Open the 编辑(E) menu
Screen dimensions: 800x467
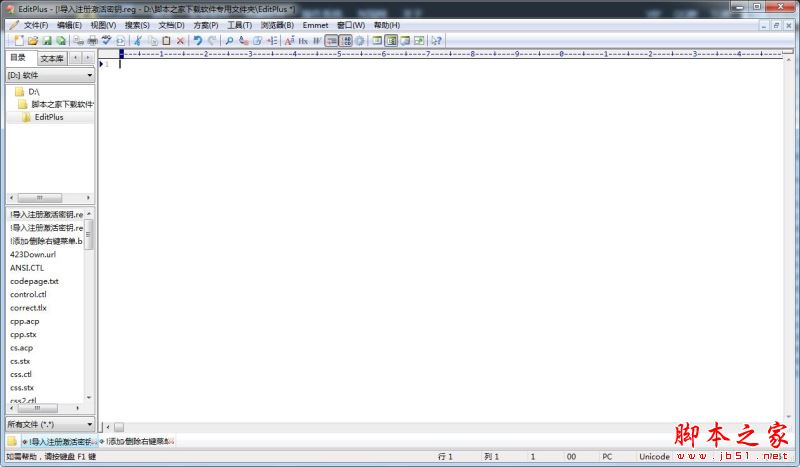click(x=69, y=25)
